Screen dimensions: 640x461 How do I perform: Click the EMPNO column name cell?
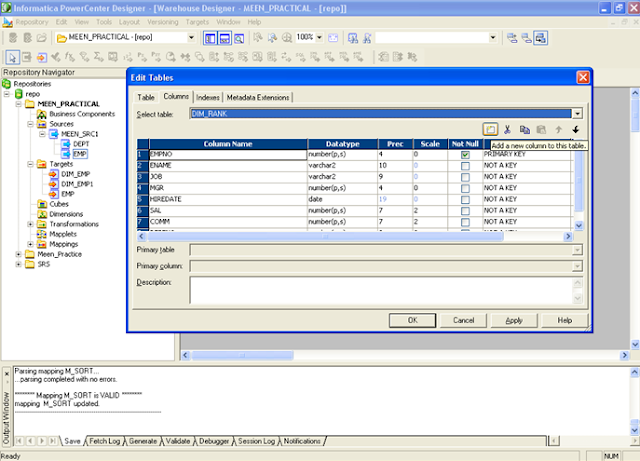228,154
